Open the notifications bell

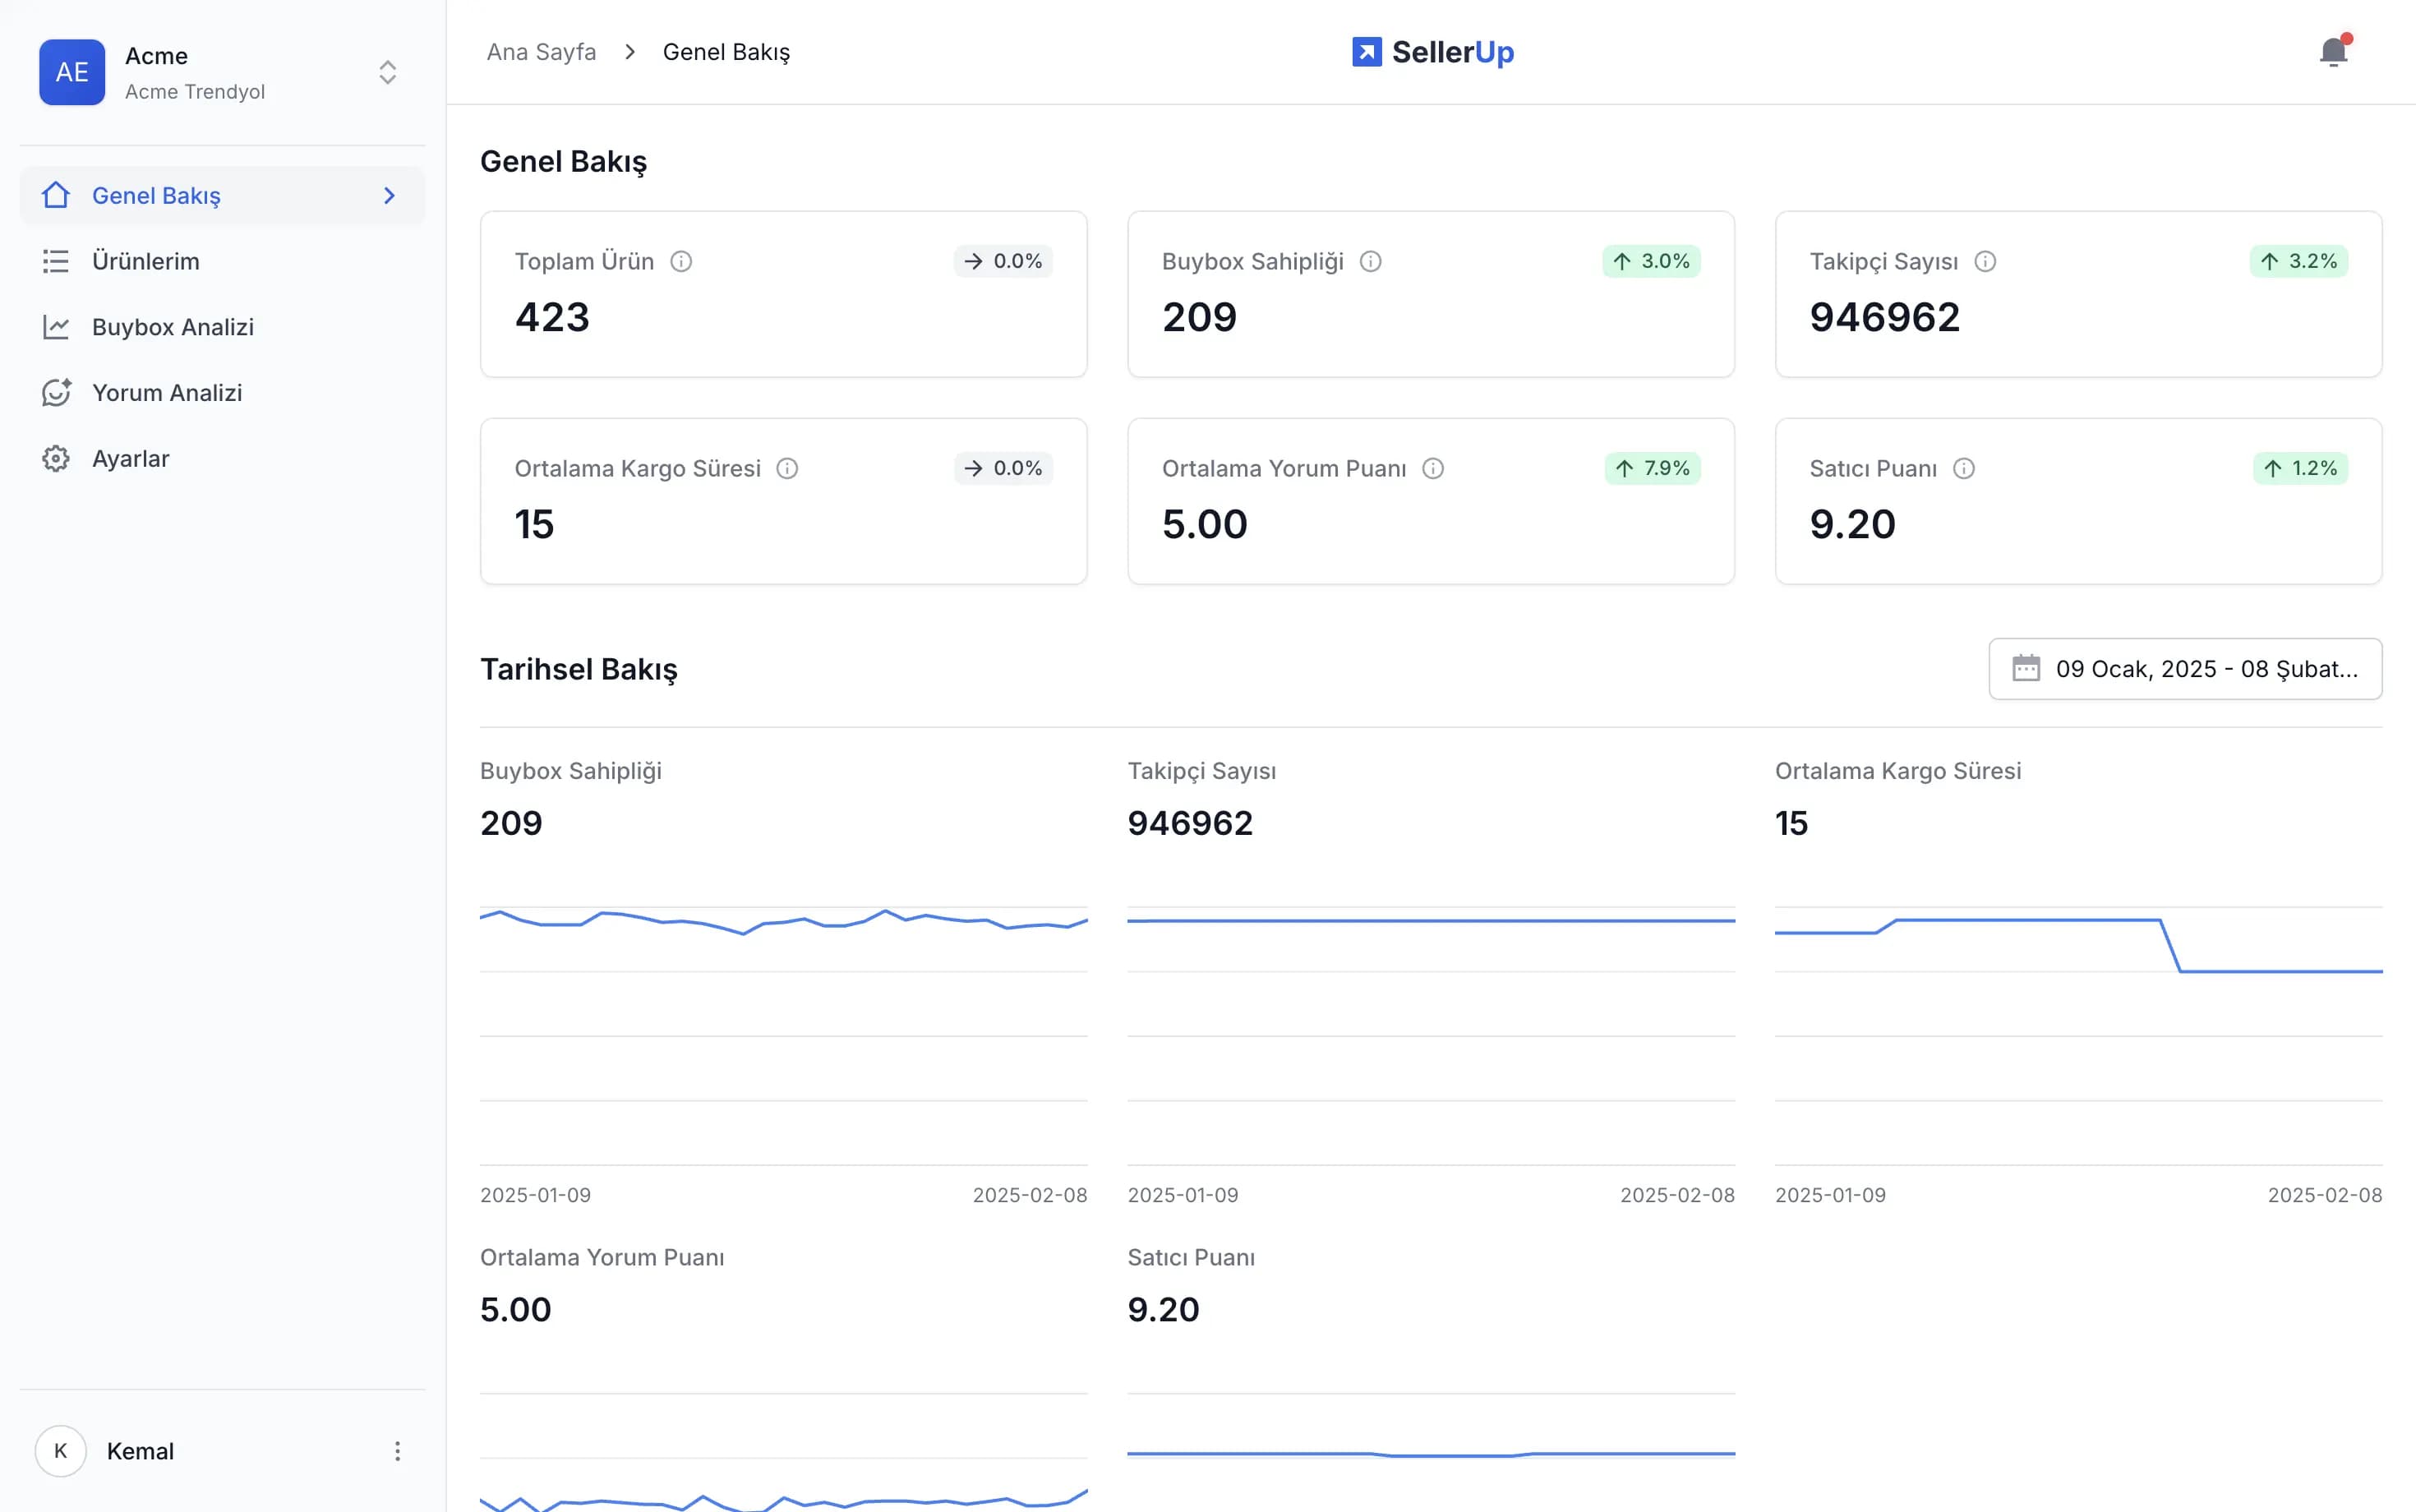tap(2333, 52)
